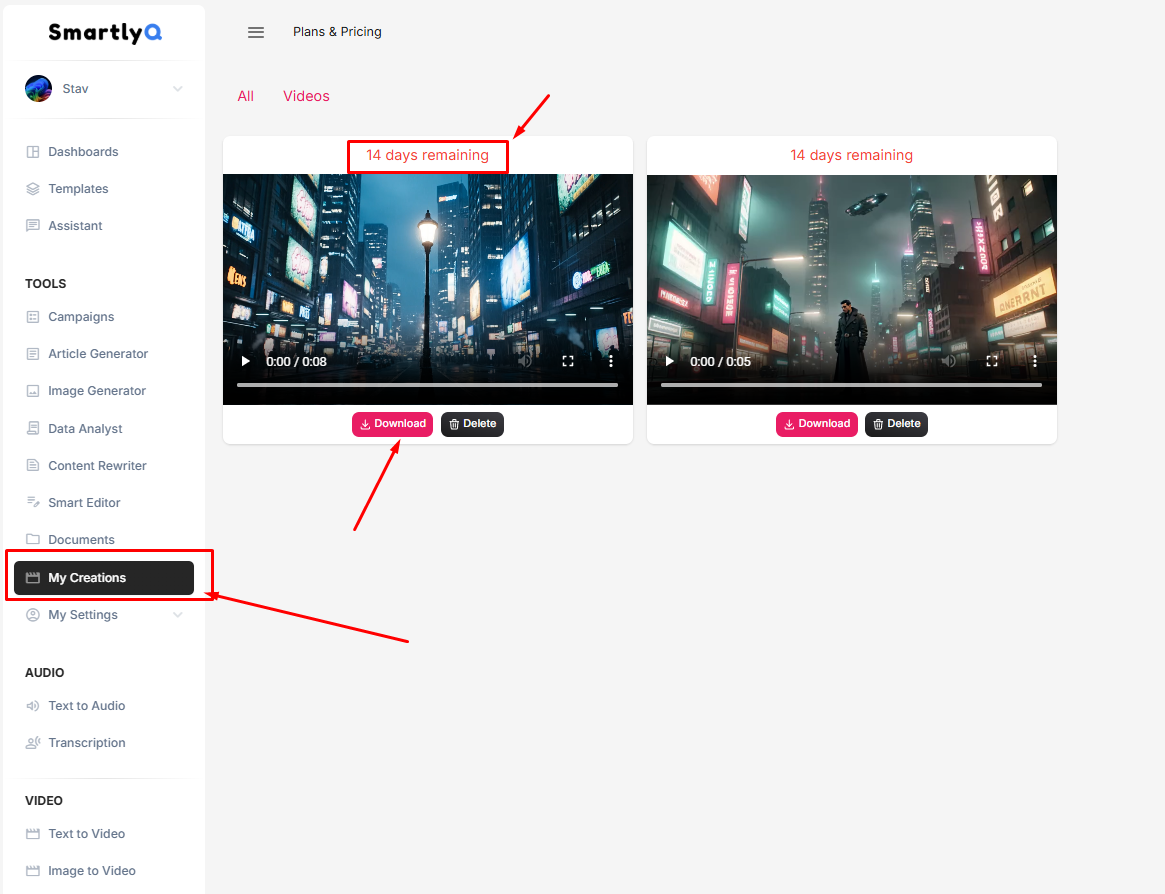Screen dimensions: 1165x894
Task: Click the Templates layers icon
Action: coord(33,189)
